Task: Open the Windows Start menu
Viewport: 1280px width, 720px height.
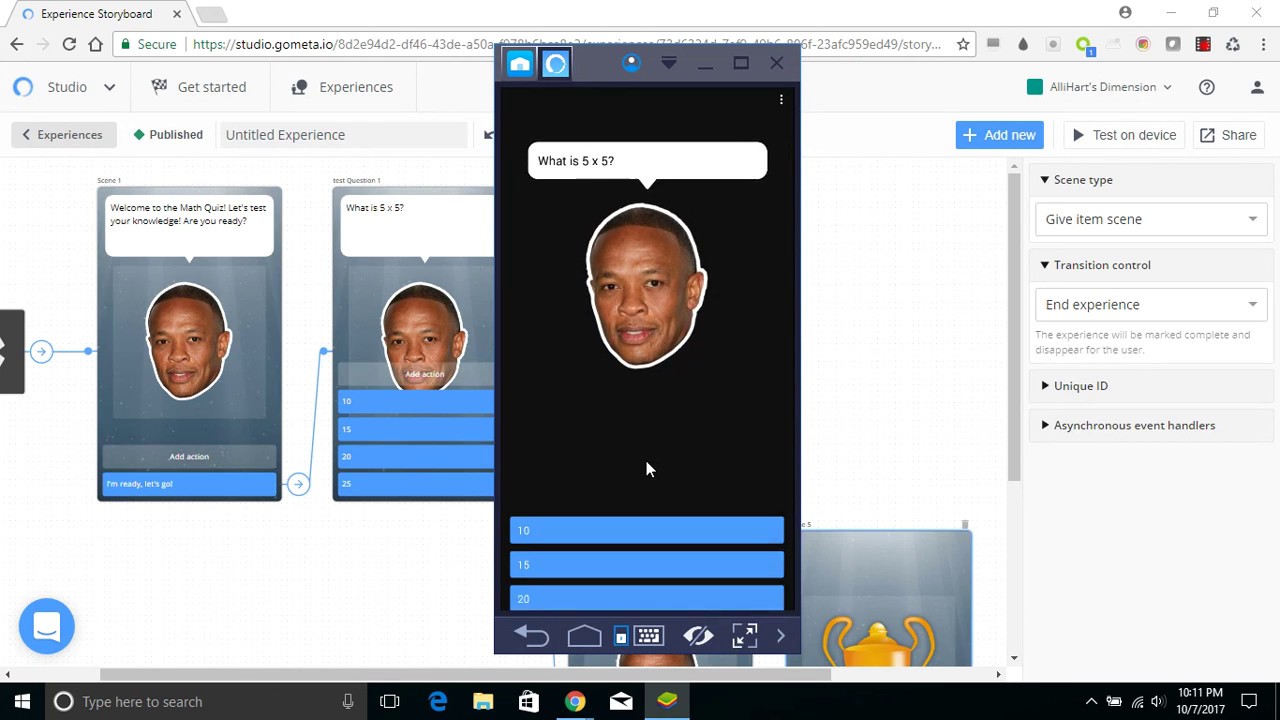Action: (22, 701)
